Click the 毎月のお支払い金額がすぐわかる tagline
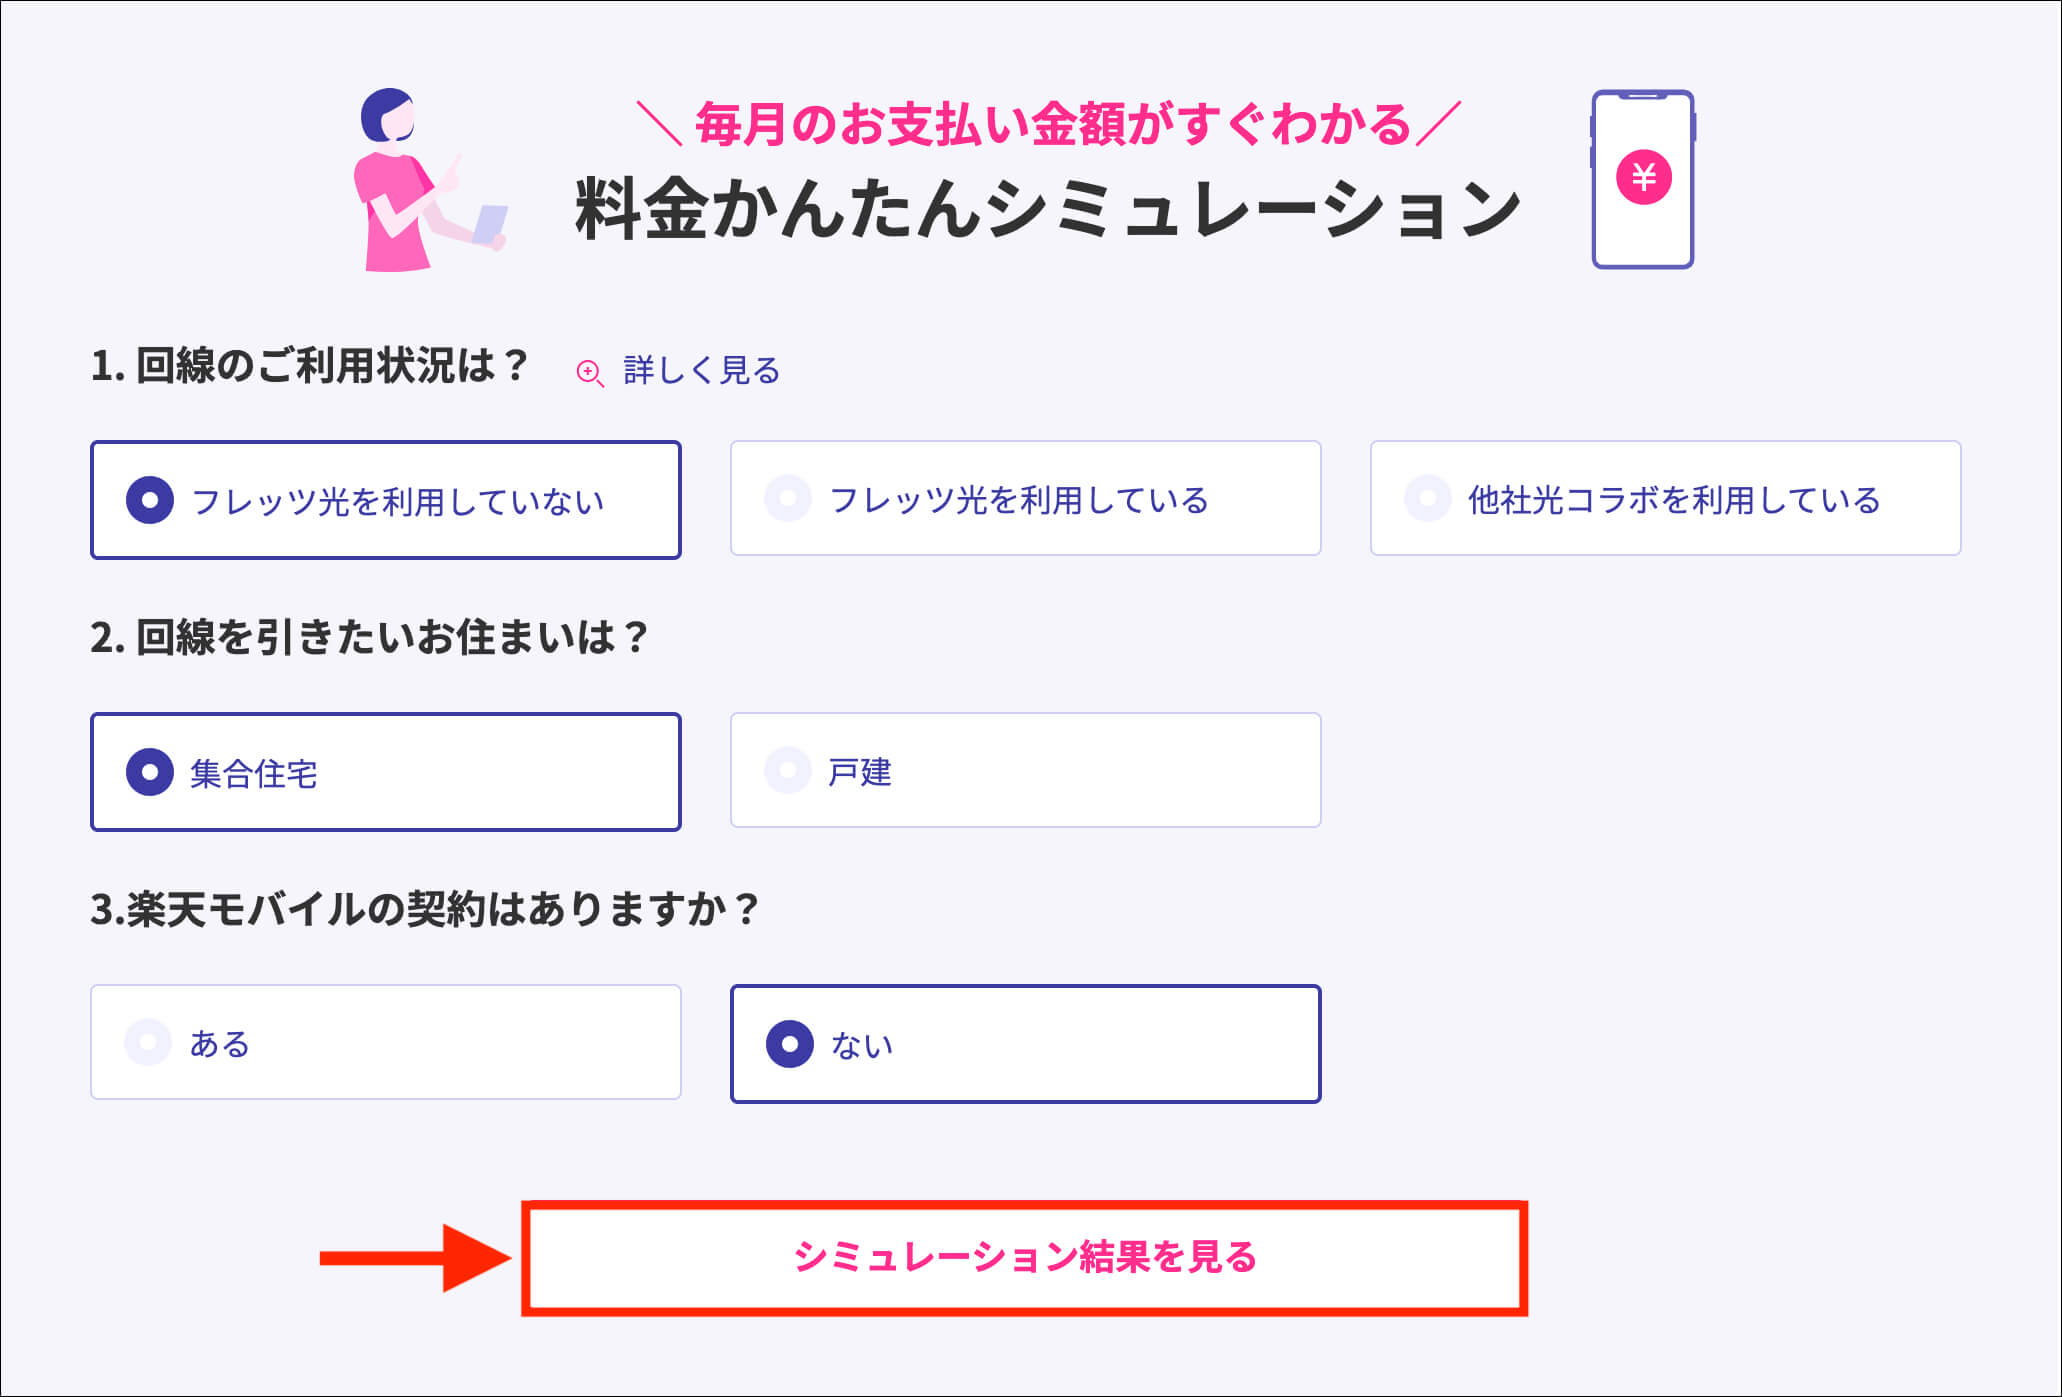This screenshot has width=2062, height=1397. (1050, 125)
